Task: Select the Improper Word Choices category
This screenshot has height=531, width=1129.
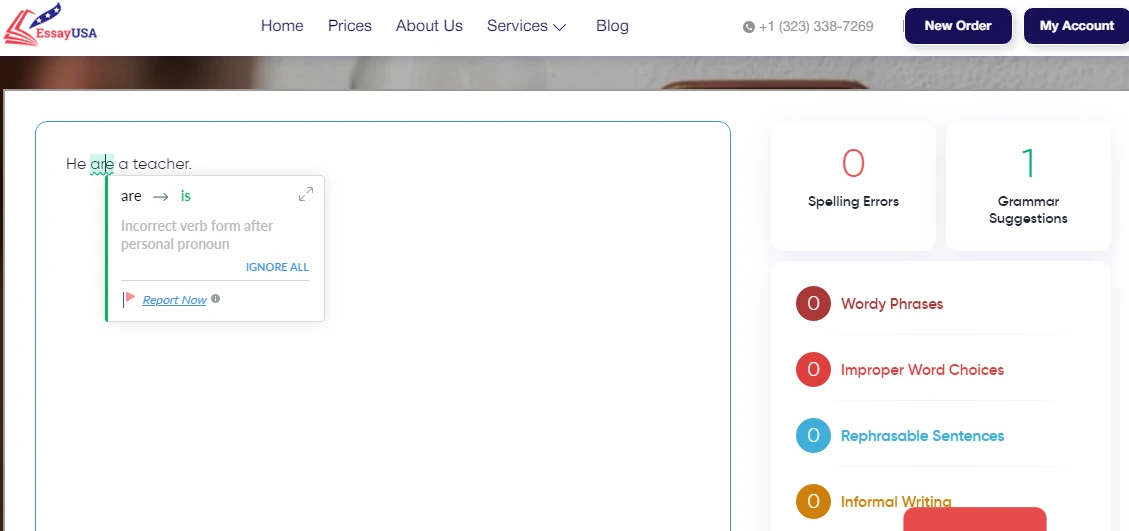Action: pyautogui.click(x=922, y=370)
